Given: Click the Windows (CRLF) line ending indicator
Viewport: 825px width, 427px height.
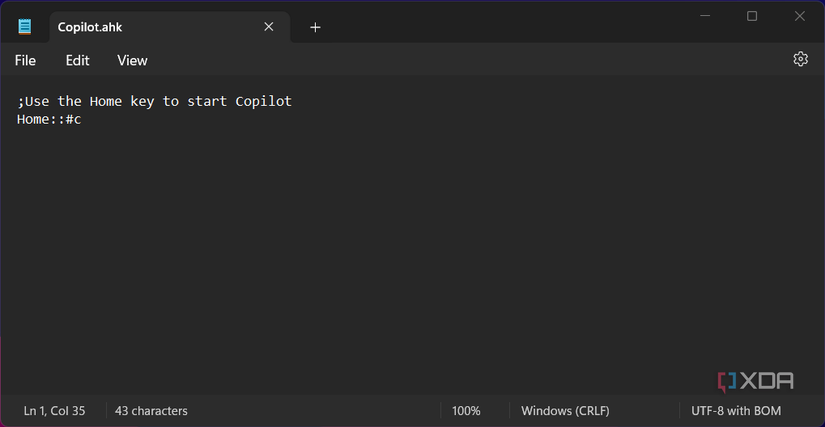Looking at the screenshot, I should click(x=565, y=411).
